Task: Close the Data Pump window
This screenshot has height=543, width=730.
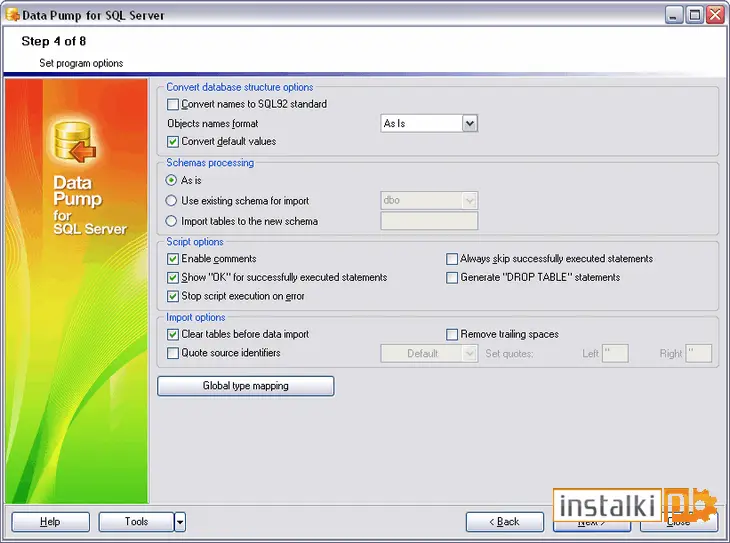Action: click(x=716, y=15)
